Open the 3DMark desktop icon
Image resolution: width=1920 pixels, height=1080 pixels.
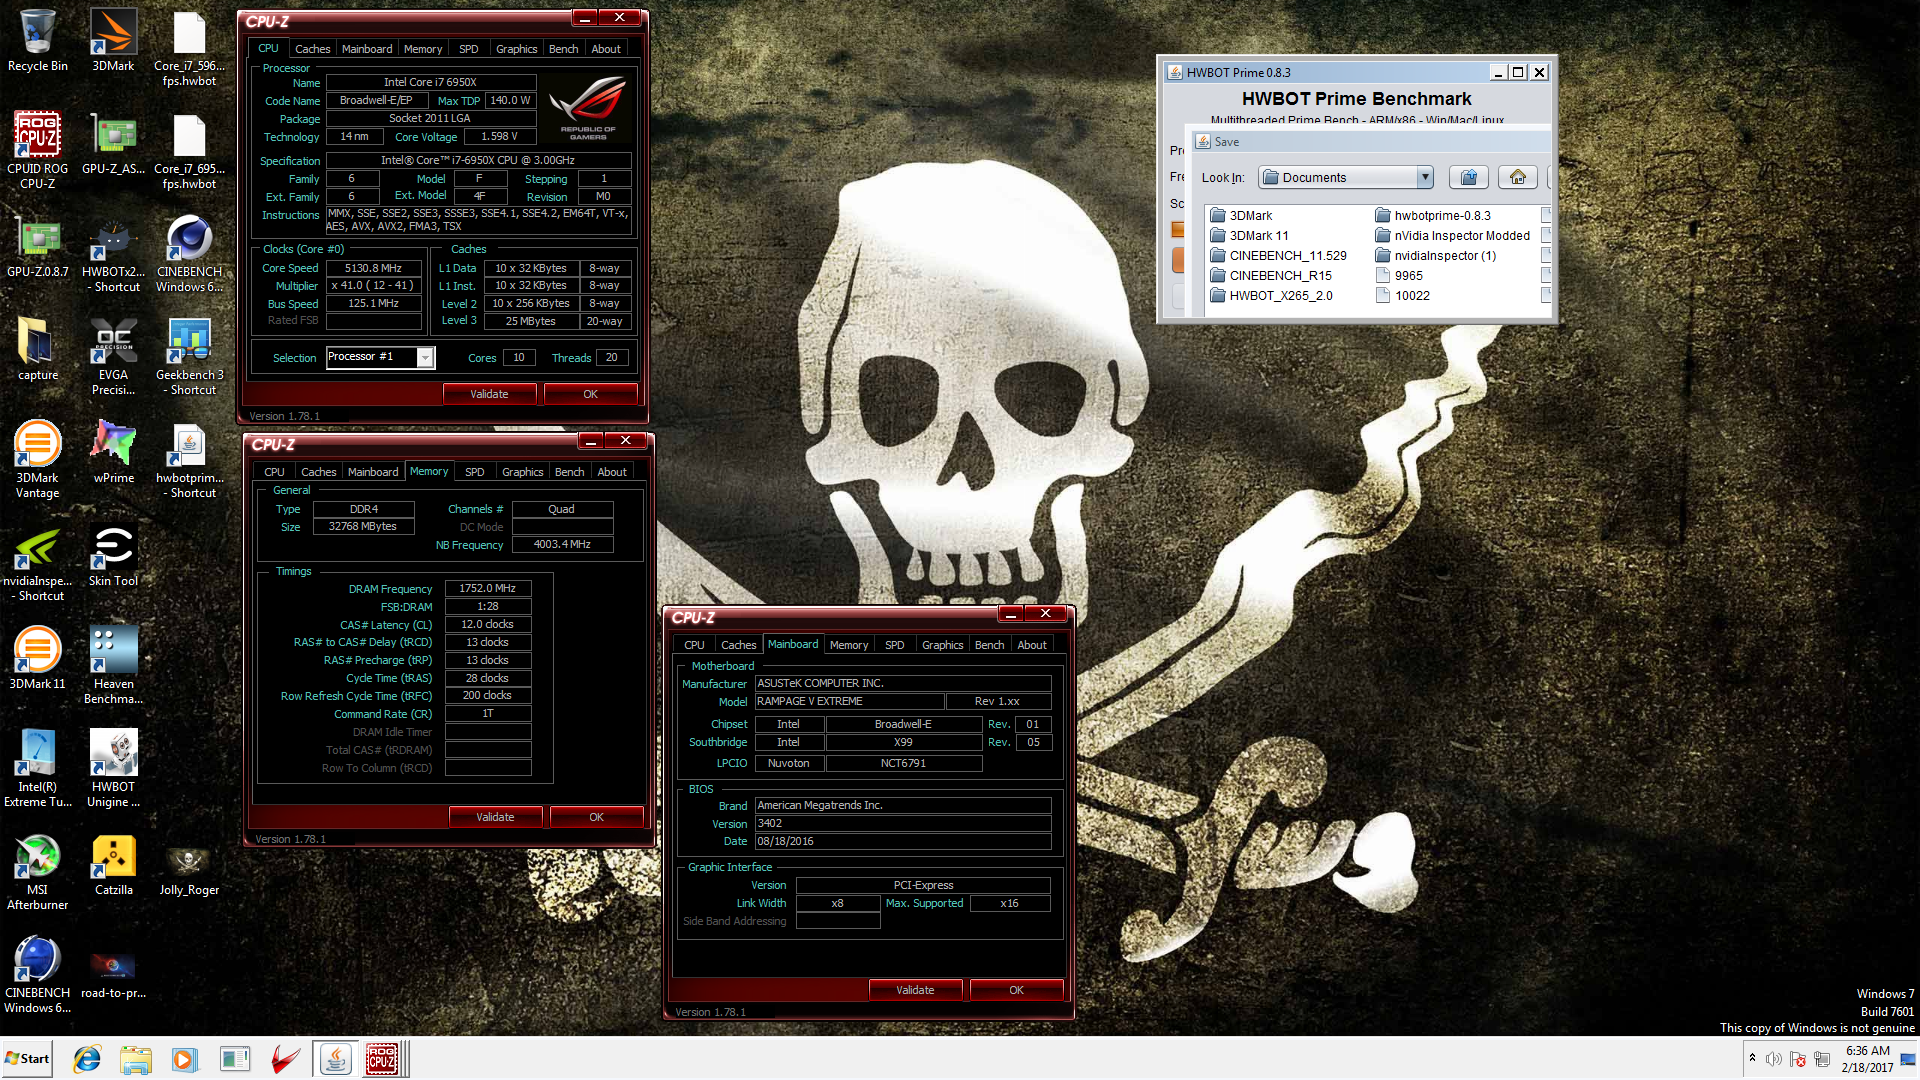click(113, 41)
